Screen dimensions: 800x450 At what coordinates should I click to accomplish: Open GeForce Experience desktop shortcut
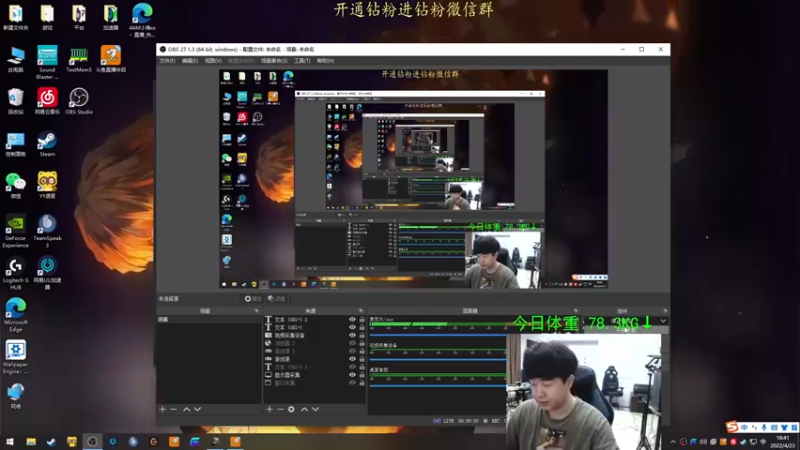pos(15,231)
